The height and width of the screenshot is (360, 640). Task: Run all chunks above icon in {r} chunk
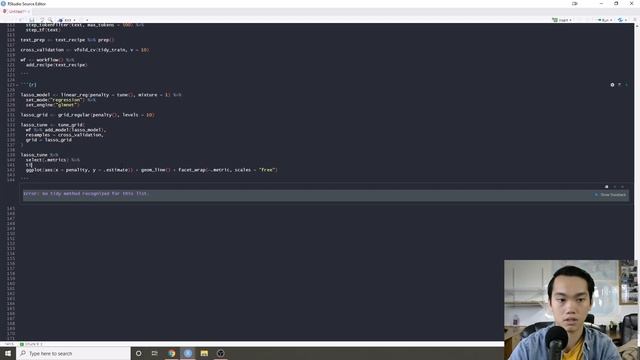(620, 84)
